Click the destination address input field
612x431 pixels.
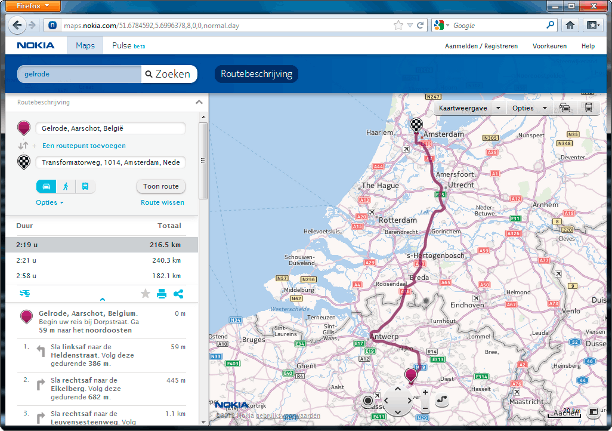(110, 162)
